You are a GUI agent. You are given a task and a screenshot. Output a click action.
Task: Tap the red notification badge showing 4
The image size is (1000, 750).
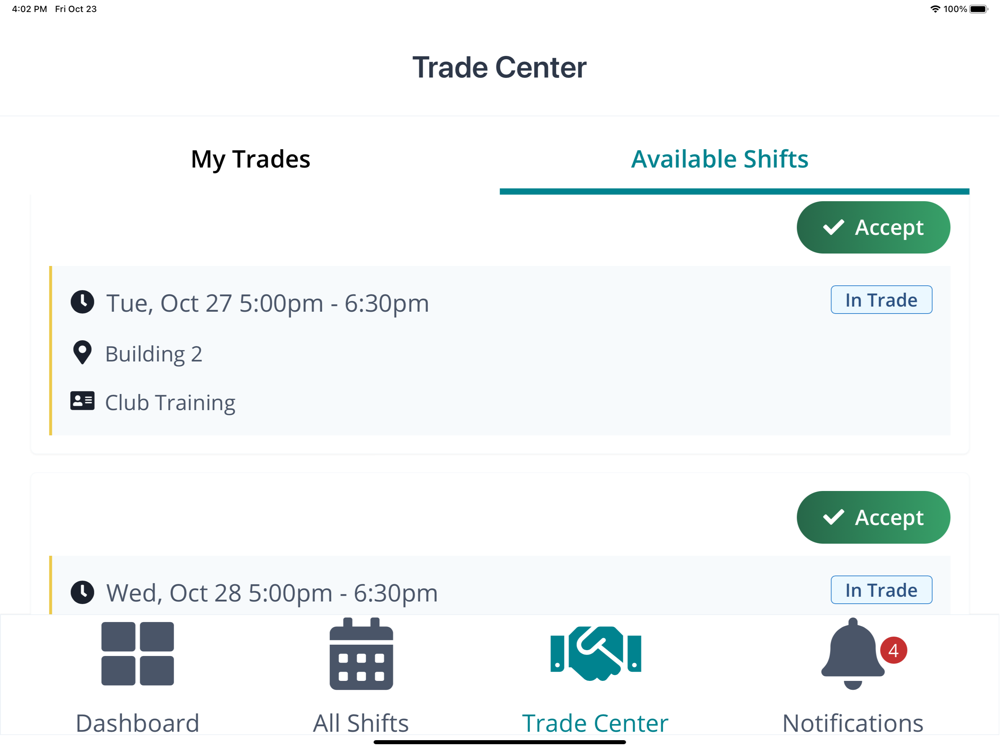point(893,650)
